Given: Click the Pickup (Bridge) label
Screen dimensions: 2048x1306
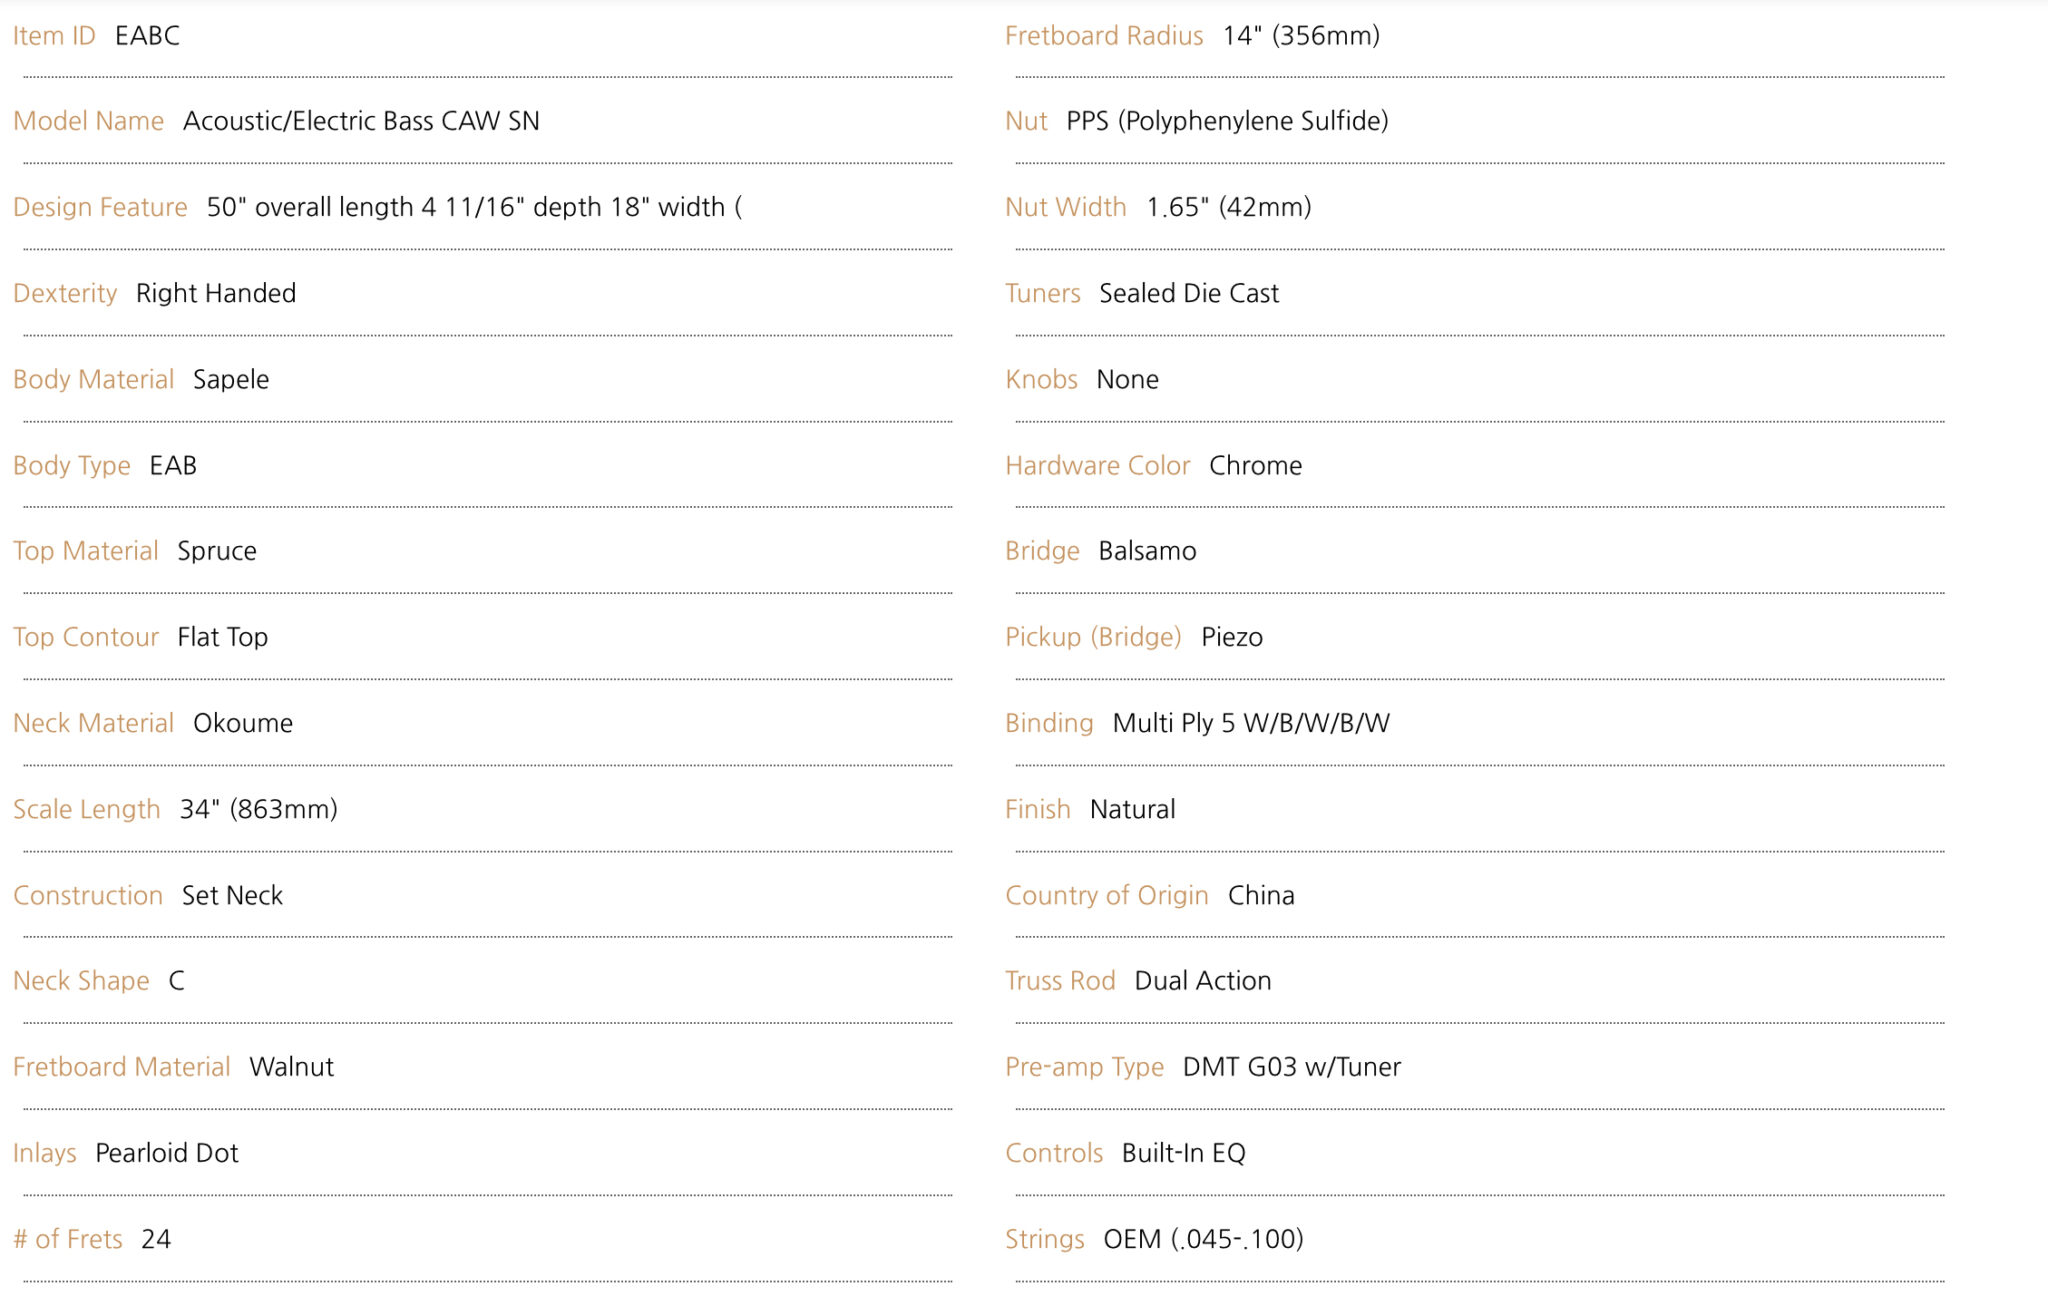Looking at the screenshot, I should tap(1093, 637).
